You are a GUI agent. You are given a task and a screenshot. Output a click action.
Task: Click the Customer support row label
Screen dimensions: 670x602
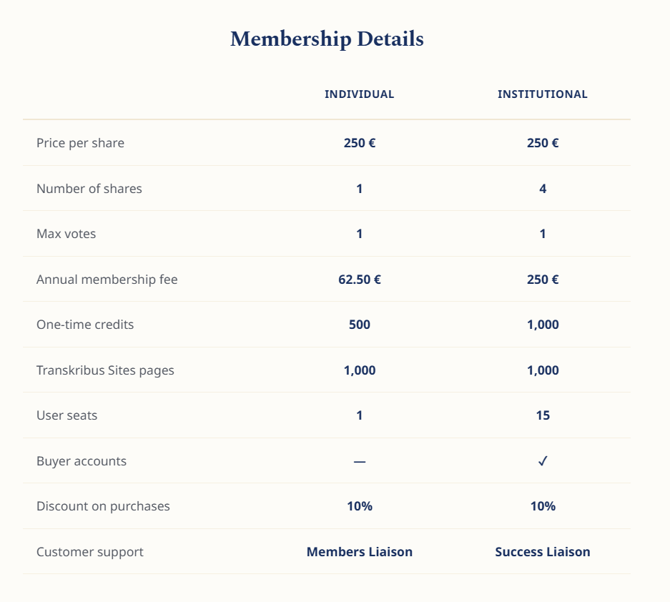pyautogui.click(x=90, y=552)
